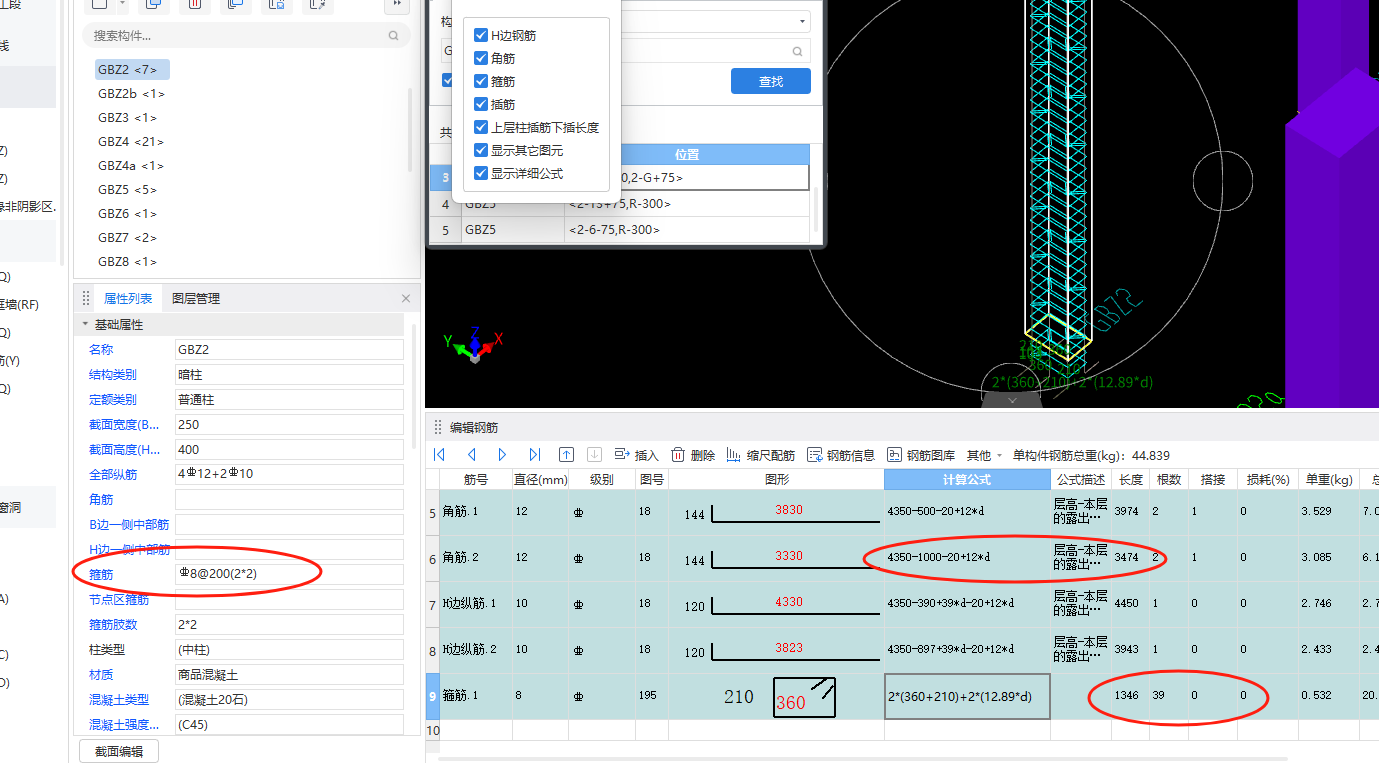Open 钢筋图库 library
The height and width of the screenshot is (763, 1379).
(921, 455)
